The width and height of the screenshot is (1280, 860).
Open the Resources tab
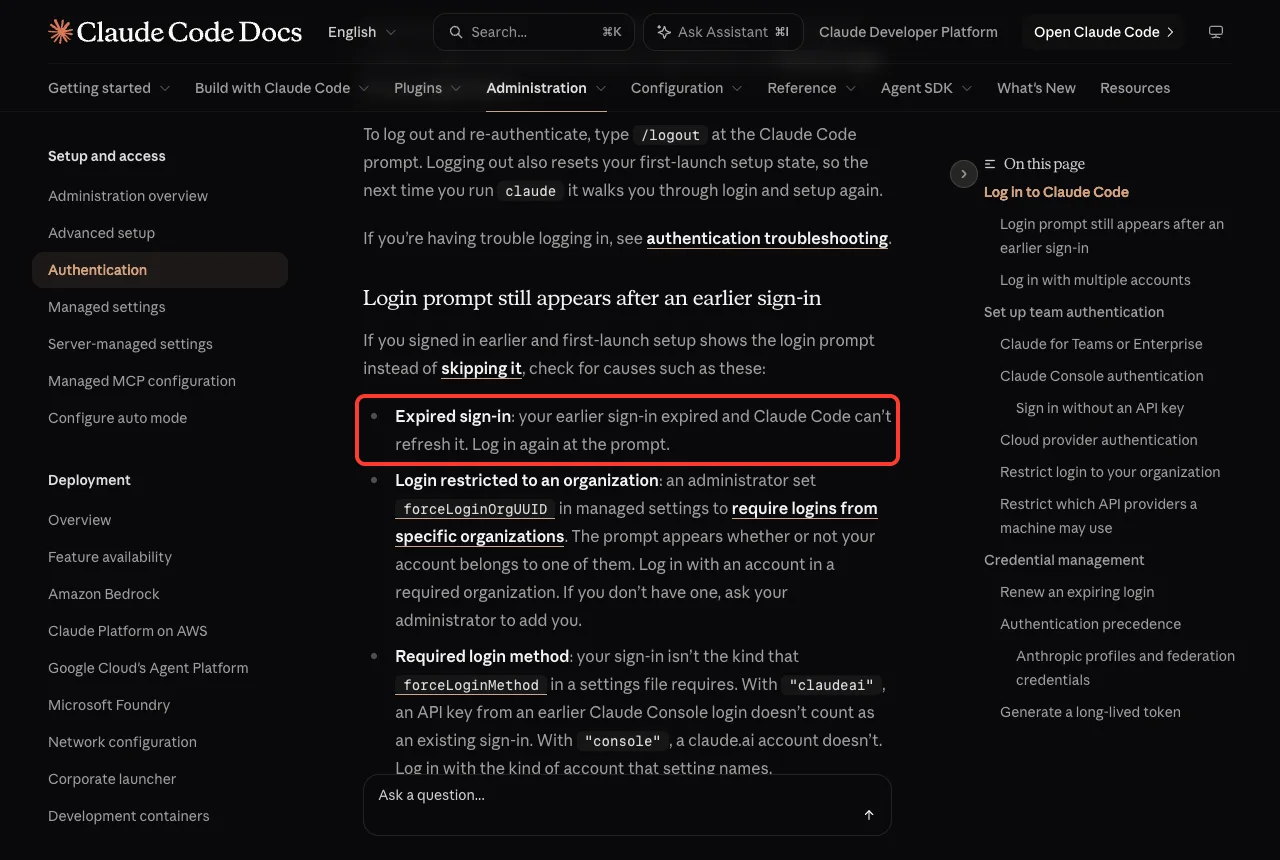[x=1135, y=88]
